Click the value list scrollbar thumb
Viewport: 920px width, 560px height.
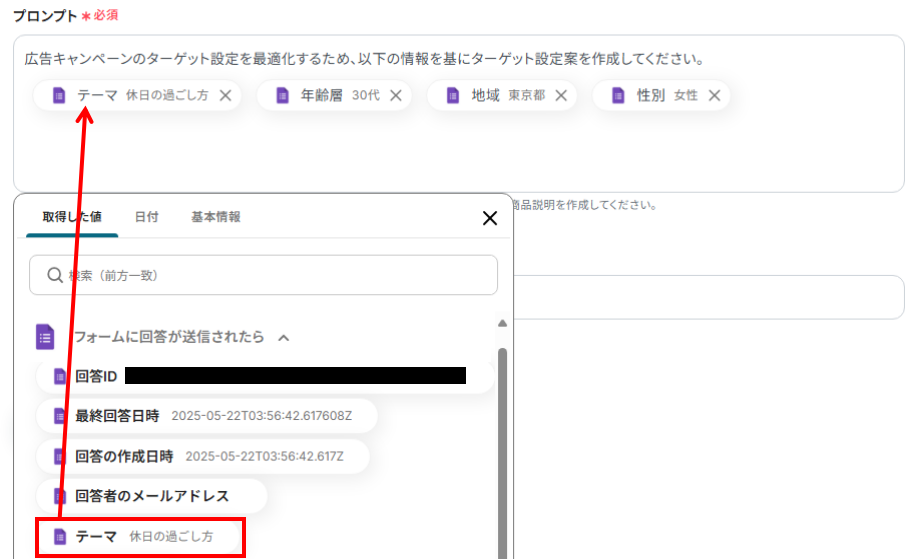click(502, 453)
